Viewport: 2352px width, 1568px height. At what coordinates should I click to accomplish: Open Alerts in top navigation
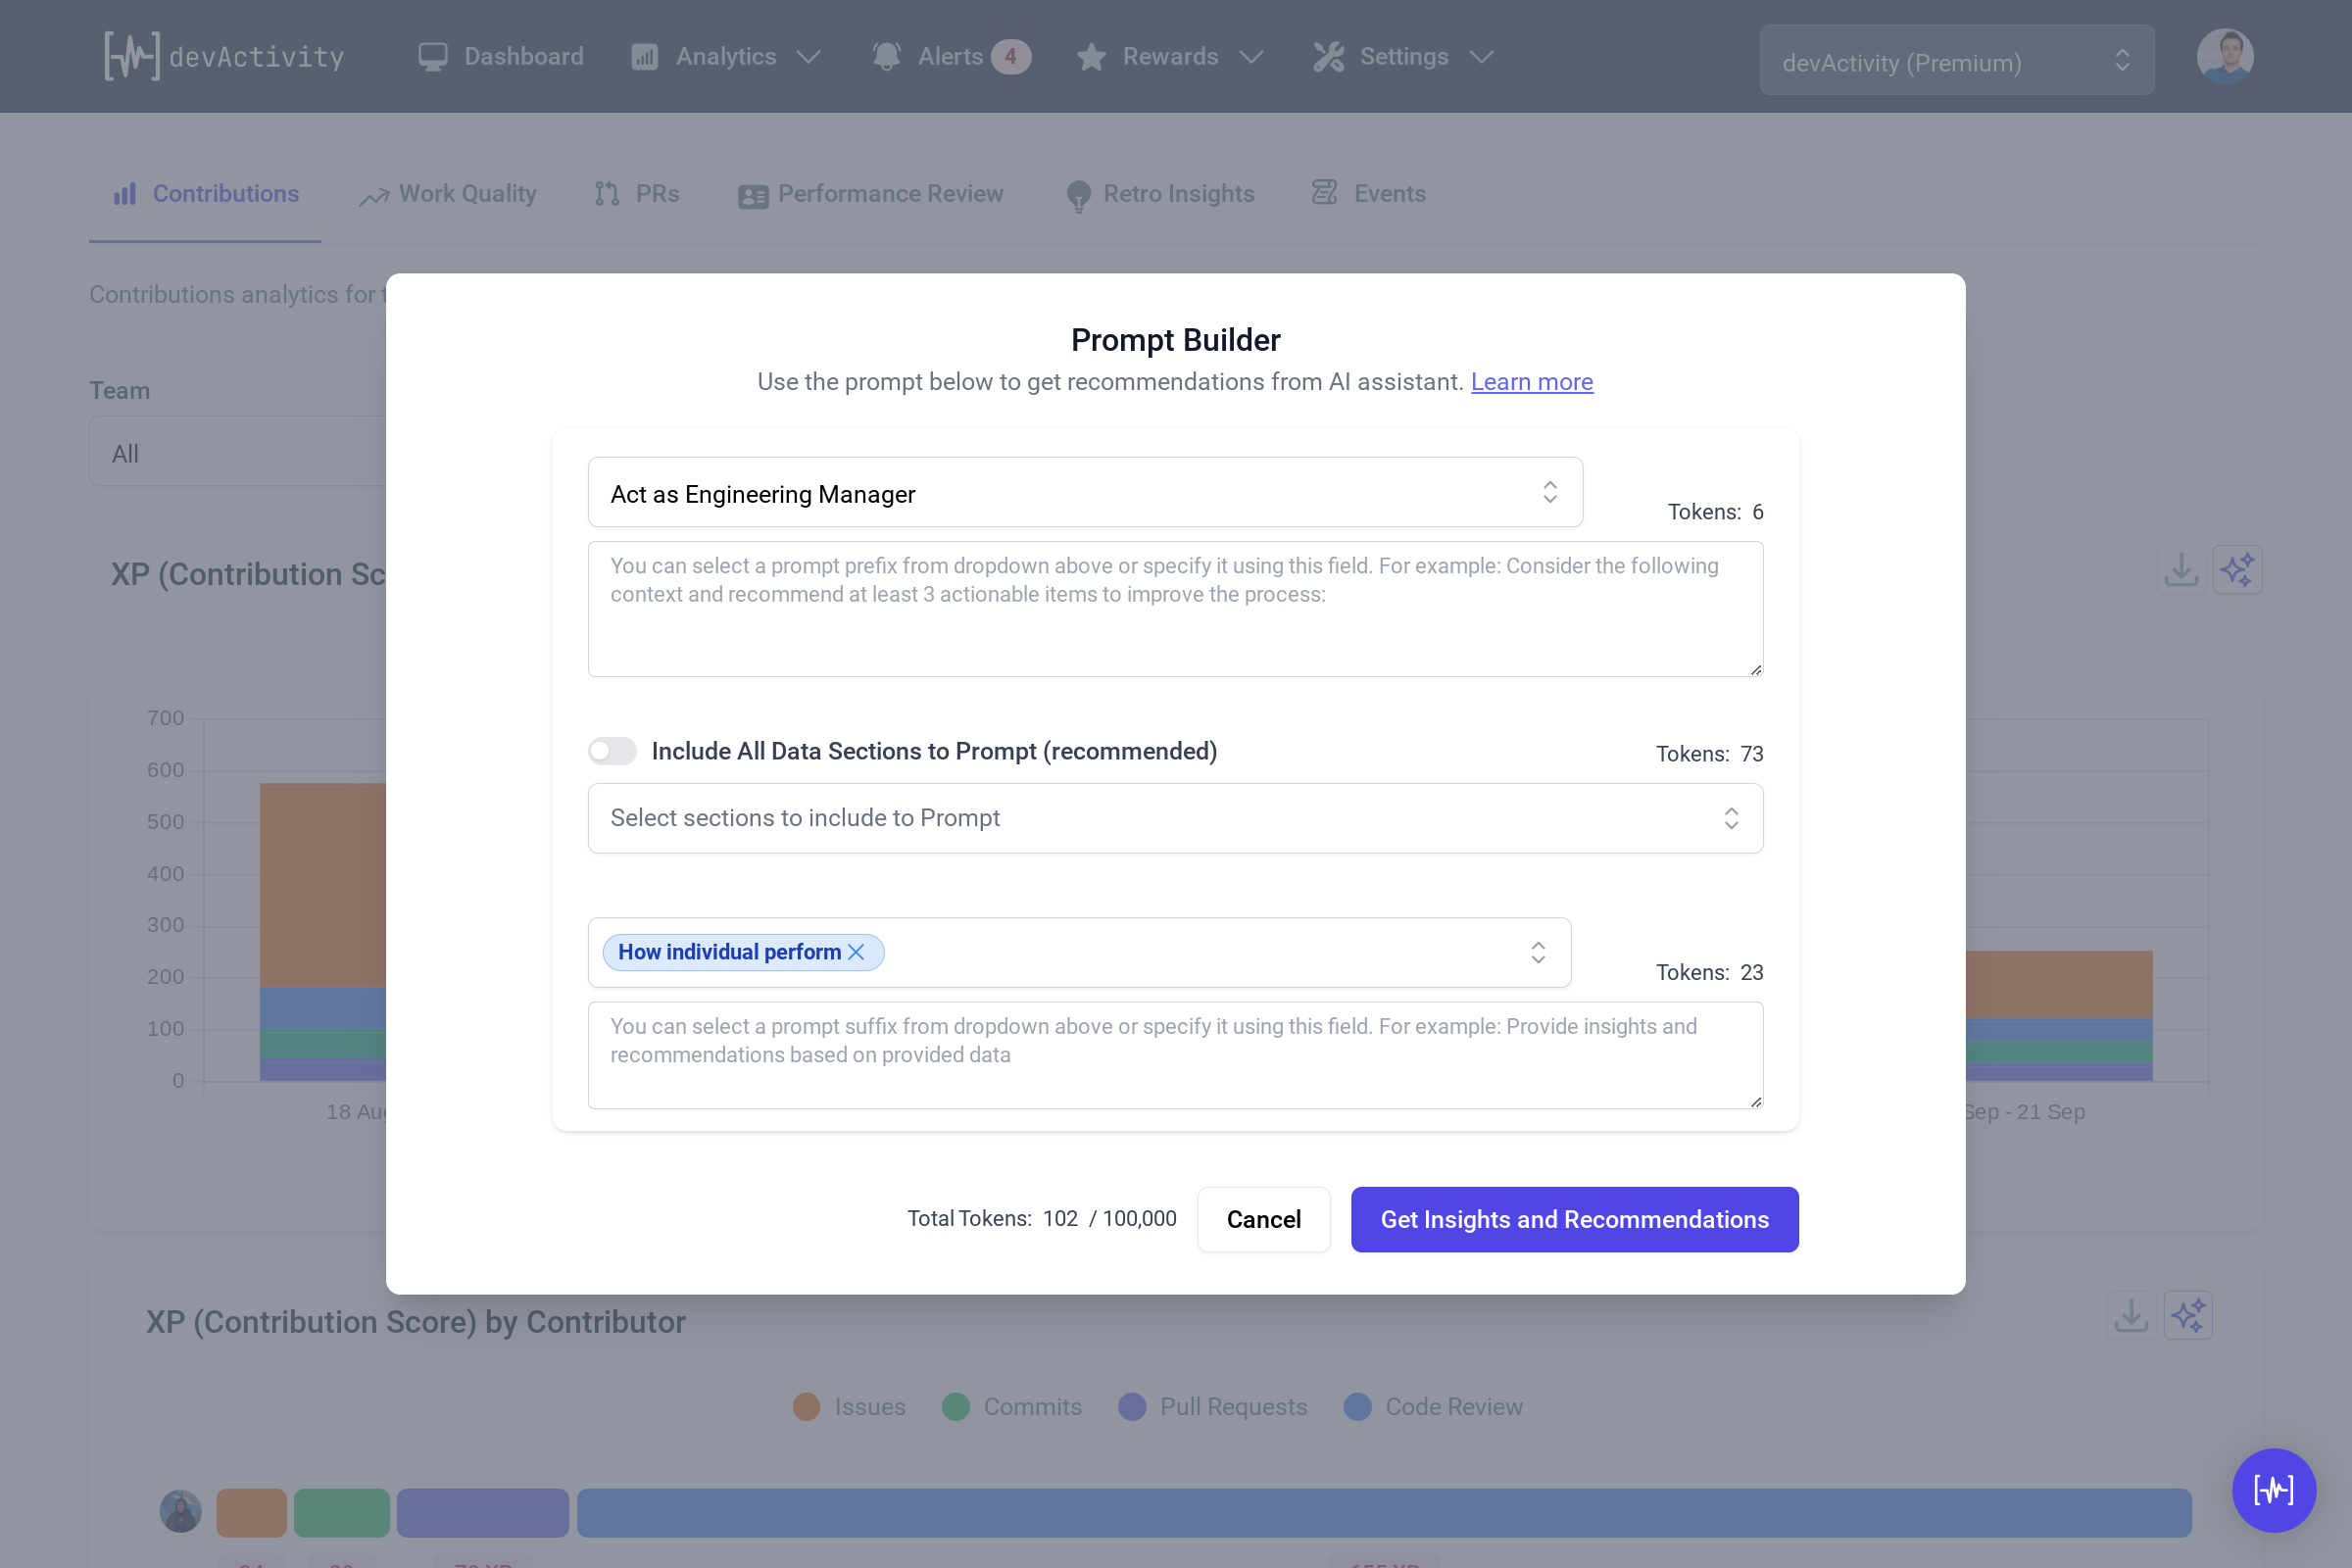(x=950, y=56)
